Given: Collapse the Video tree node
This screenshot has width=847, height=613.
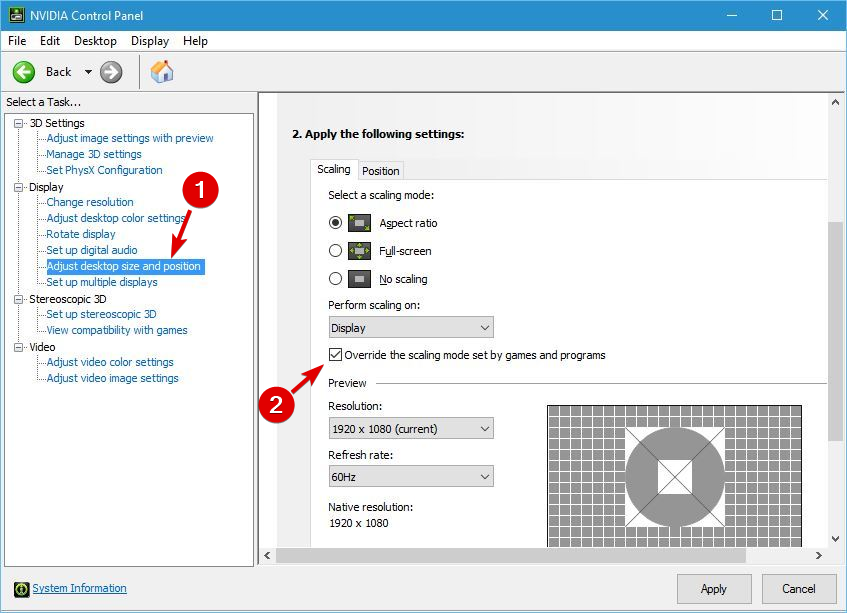Looking at the screenshot, I should click(x=18, y=347).
